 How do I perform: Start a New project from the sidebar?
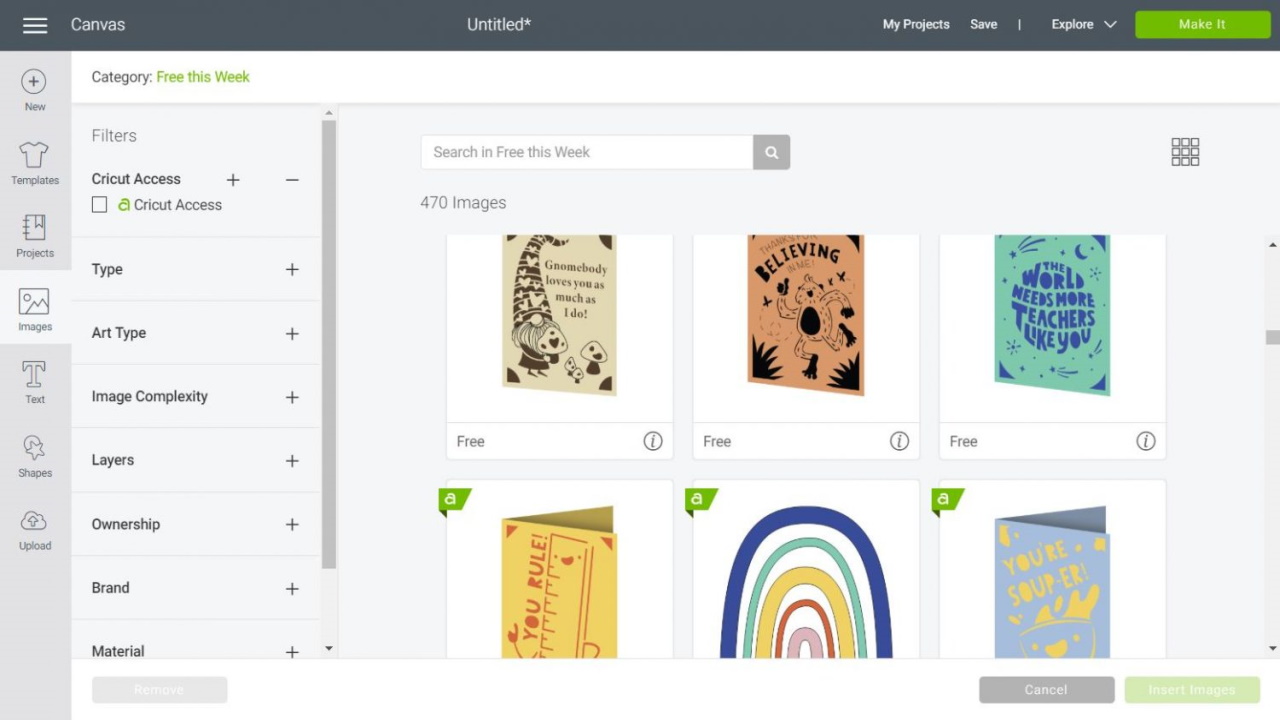click(34, 89)
